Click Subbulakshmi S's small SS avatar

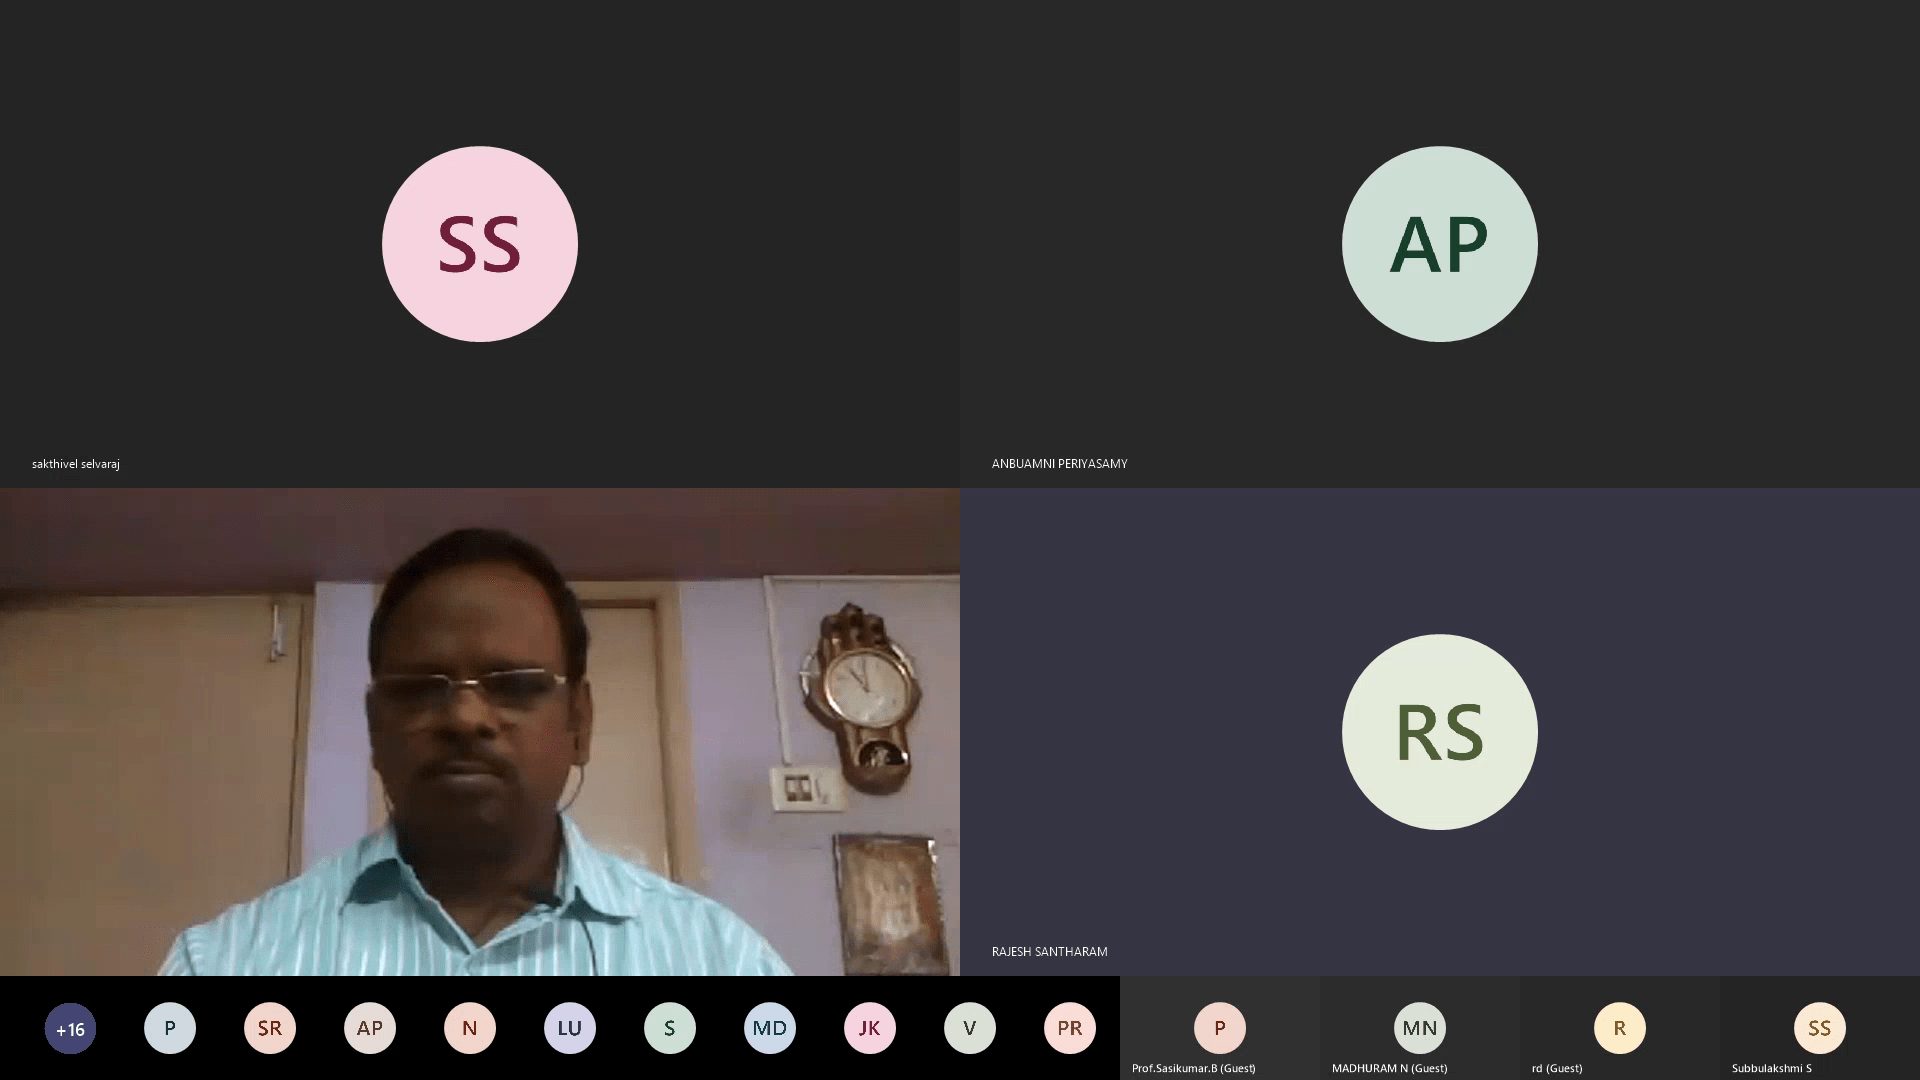point(1820,1028)
